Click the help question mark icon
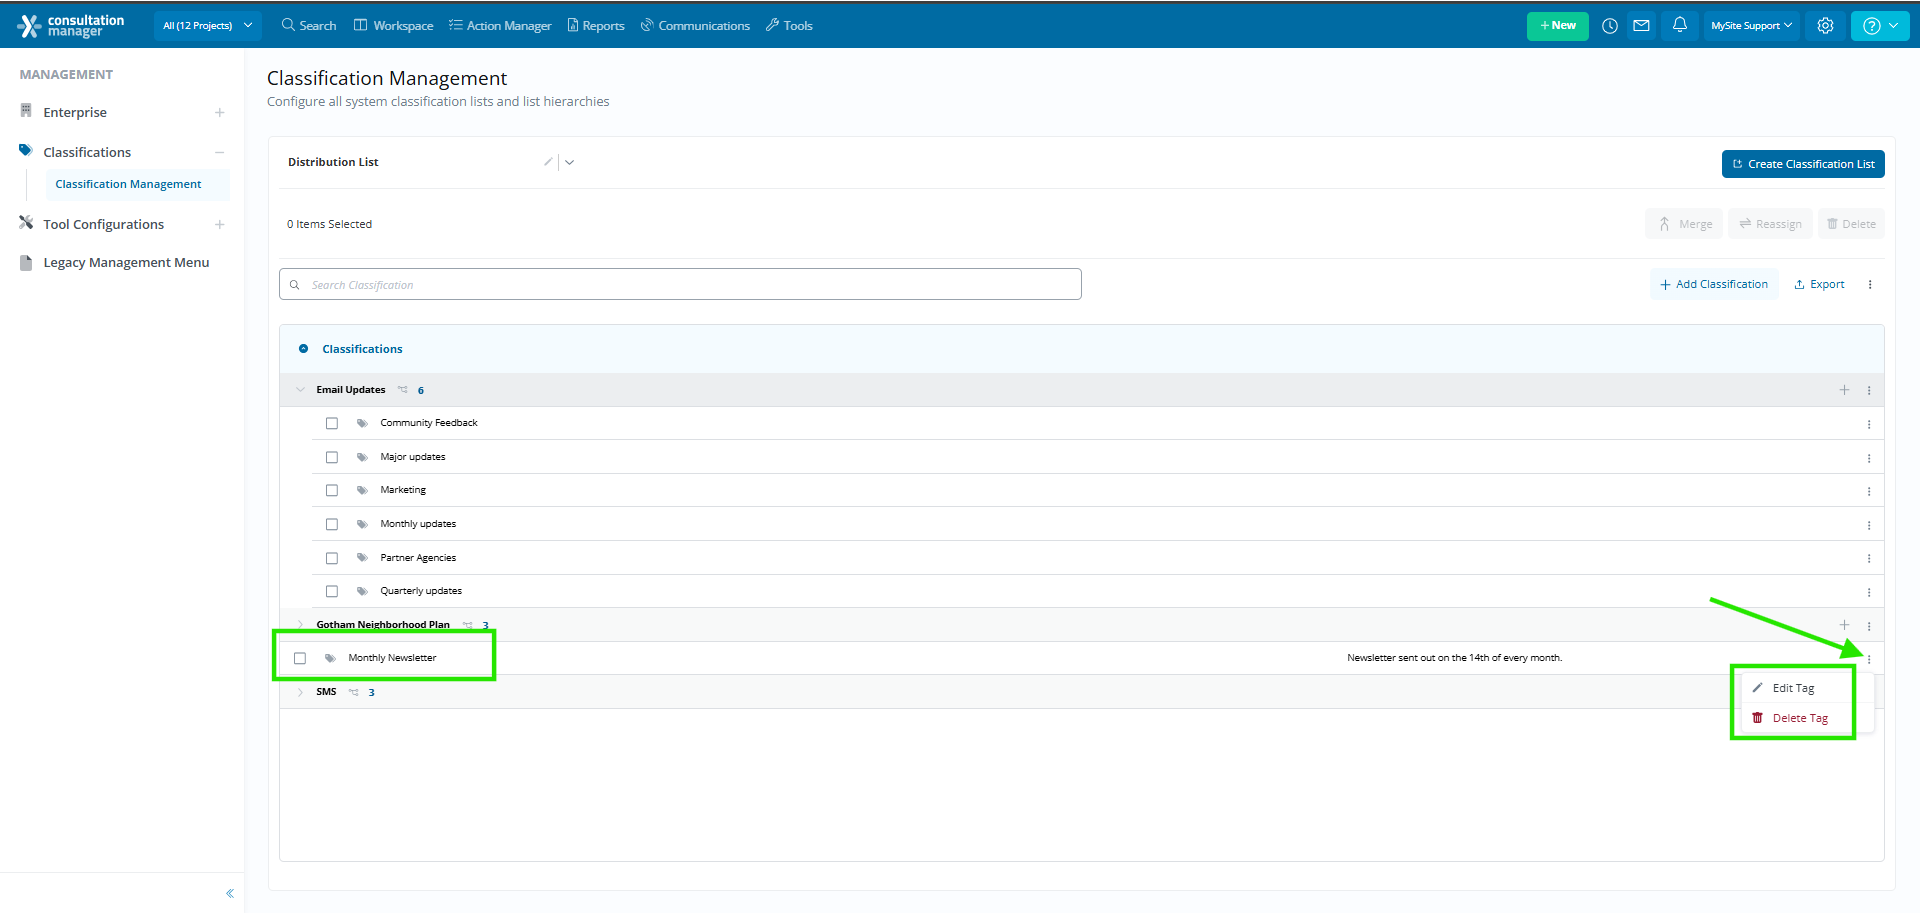Image resolution: width=1920 pixels, height=913 pixels. click(x=1872, y=26)
